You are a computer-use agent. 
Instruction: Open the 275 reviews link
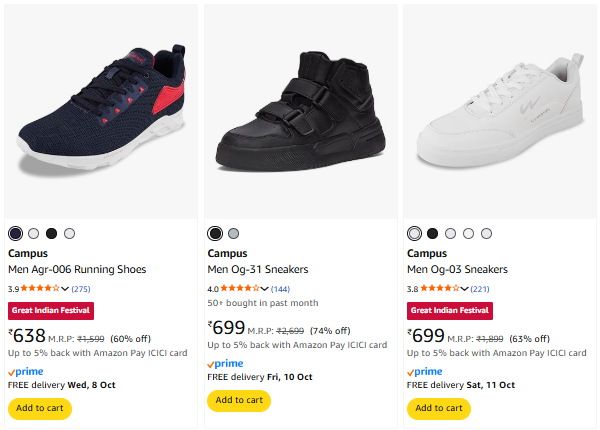[x=80, y=289]
